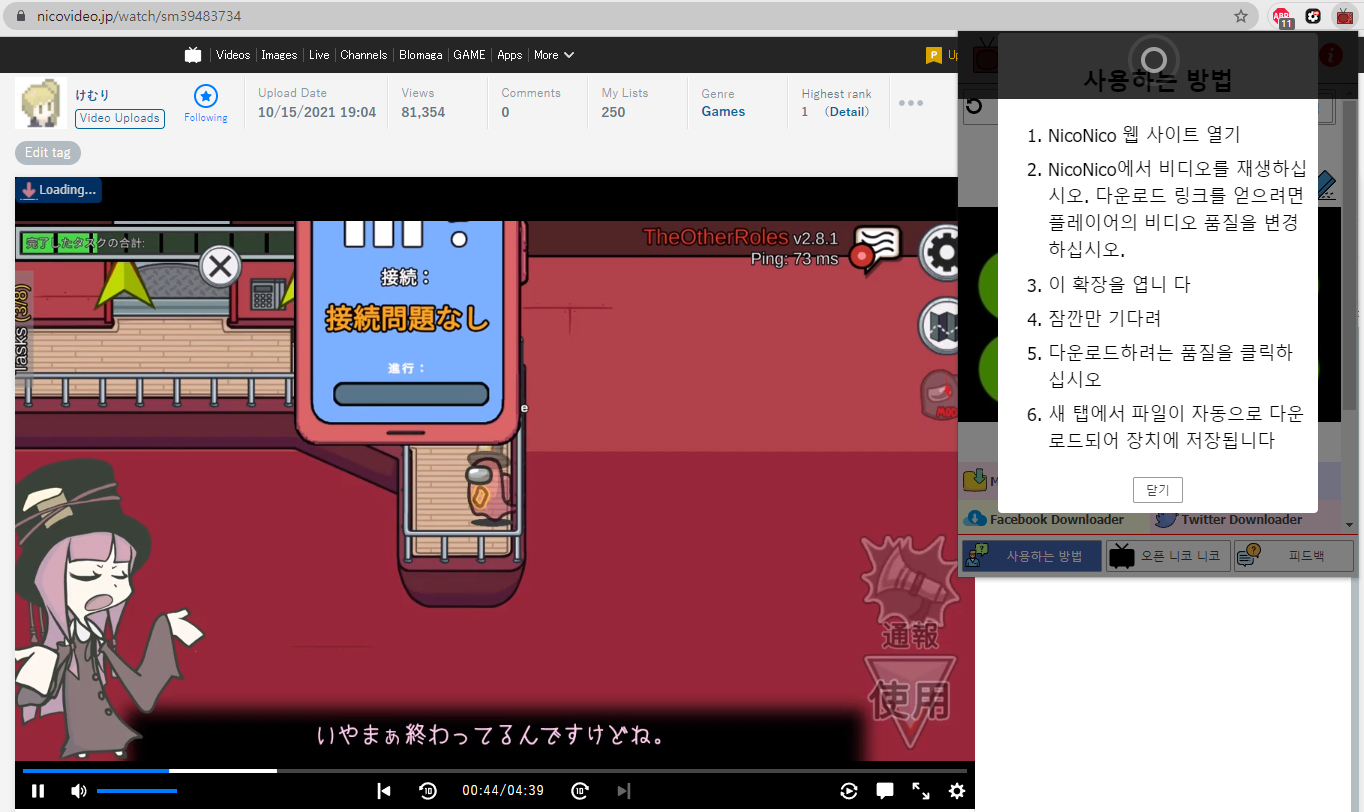
Task: Click the time display 00:44/04:39
Action: point(503,791)
